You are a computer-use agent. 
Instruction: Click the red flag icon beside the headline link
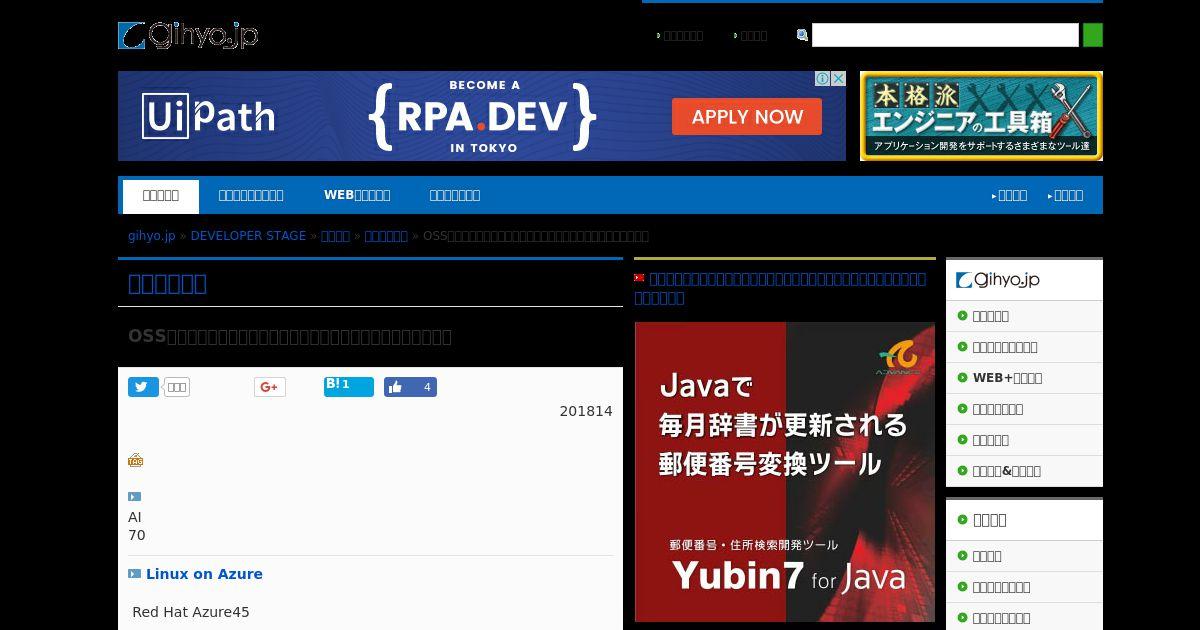(x=640, y=278)
